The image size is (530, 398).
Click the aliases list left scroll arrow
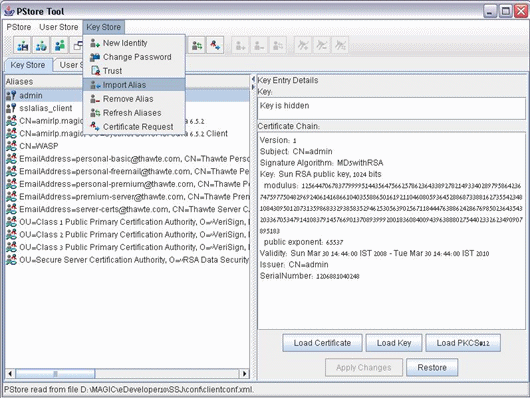point(10,374)
